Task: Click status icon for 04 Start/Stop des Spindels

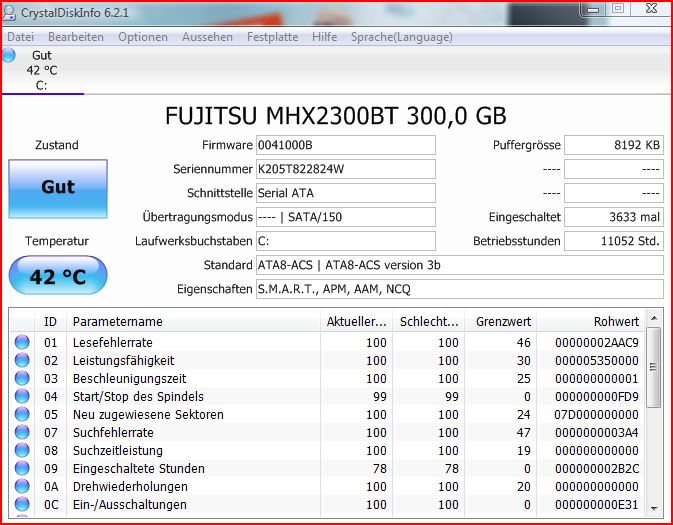Action: click(x=22, y=396)
